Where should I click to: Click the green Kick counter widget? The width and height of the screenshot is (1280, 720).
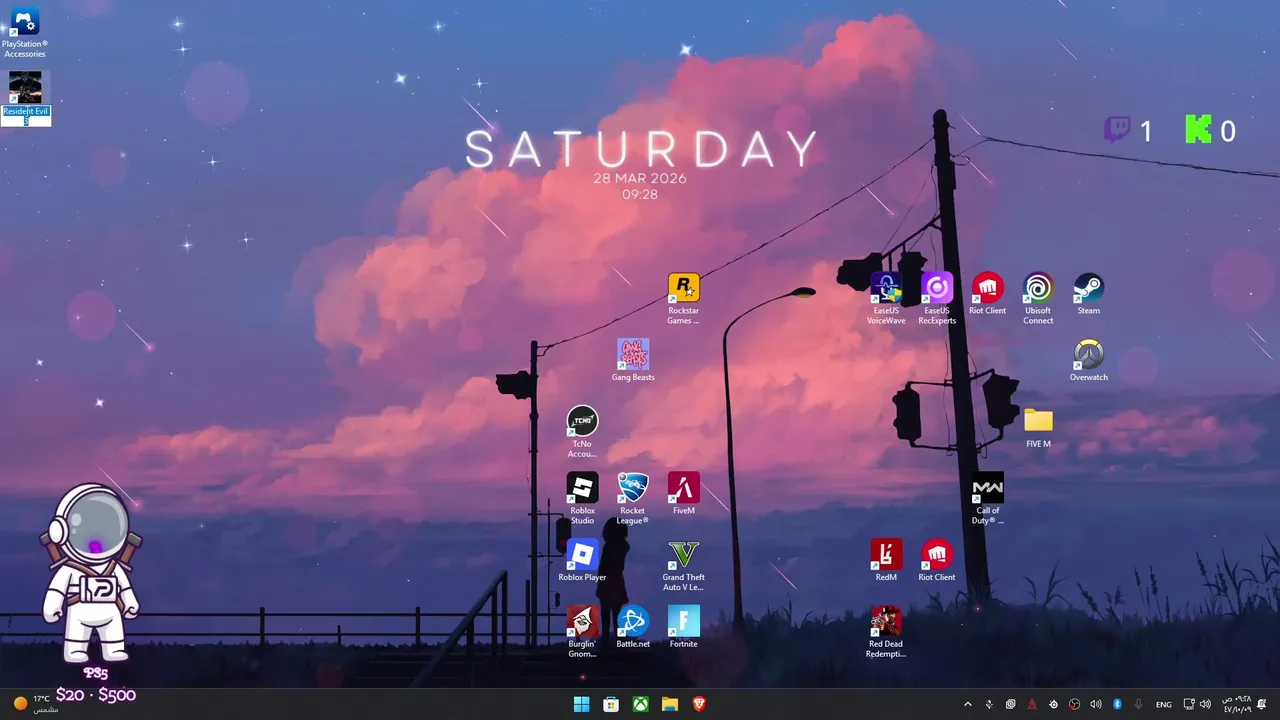click(1210, 130)
